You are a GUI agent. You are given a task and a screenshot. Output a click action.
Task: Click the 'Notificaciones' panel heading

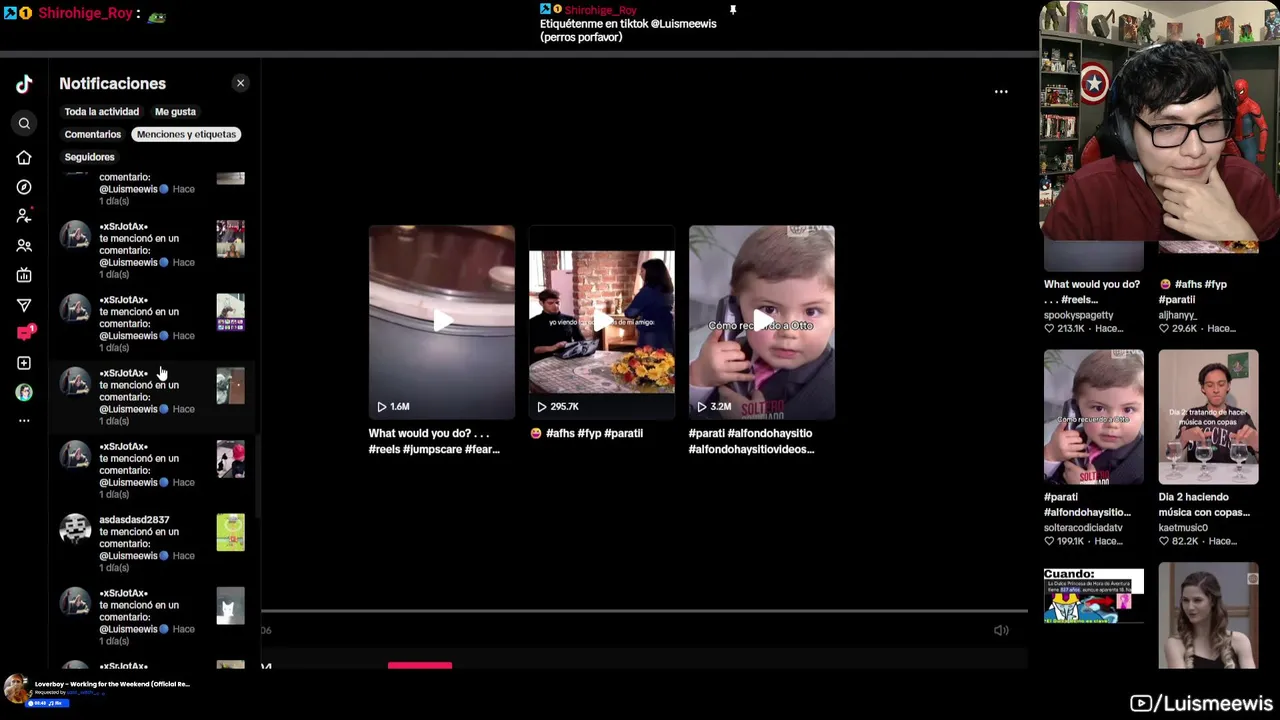112,84
